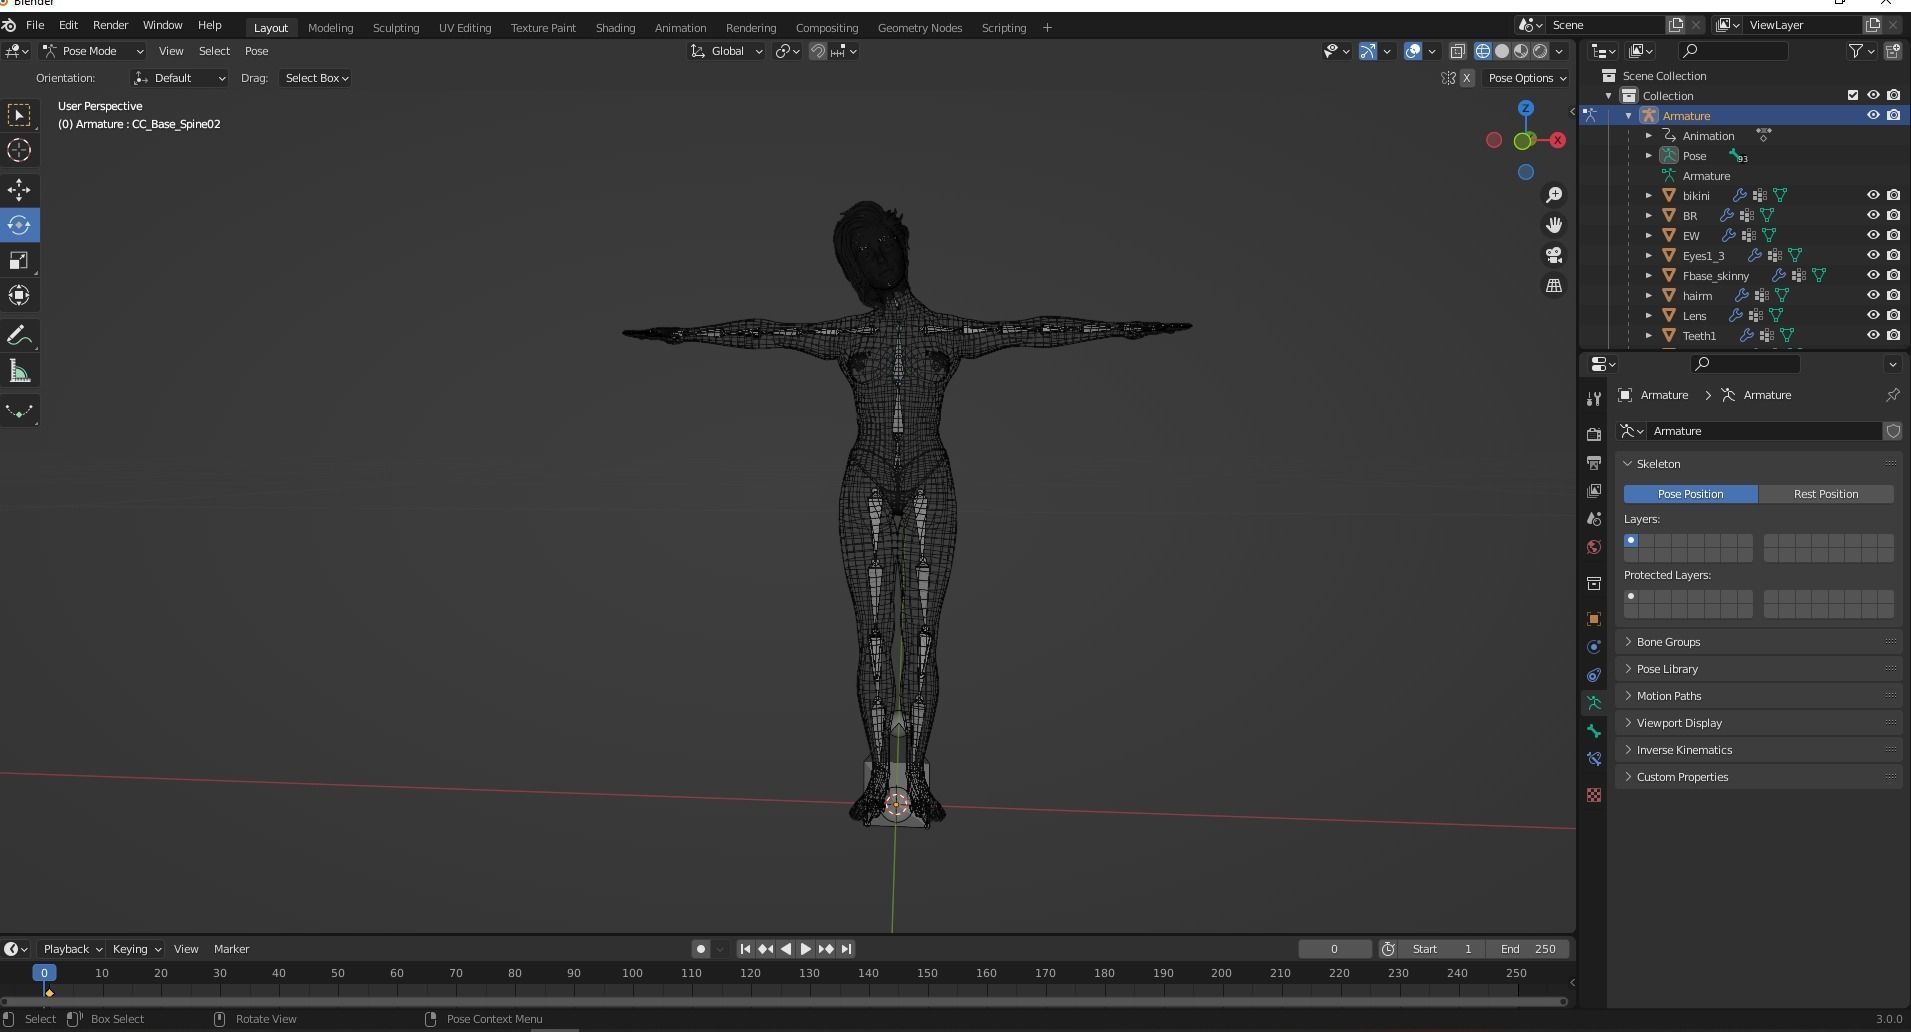Open the Render menu
Screen dimensions: 1911x1032
click(x=110, y=25)
